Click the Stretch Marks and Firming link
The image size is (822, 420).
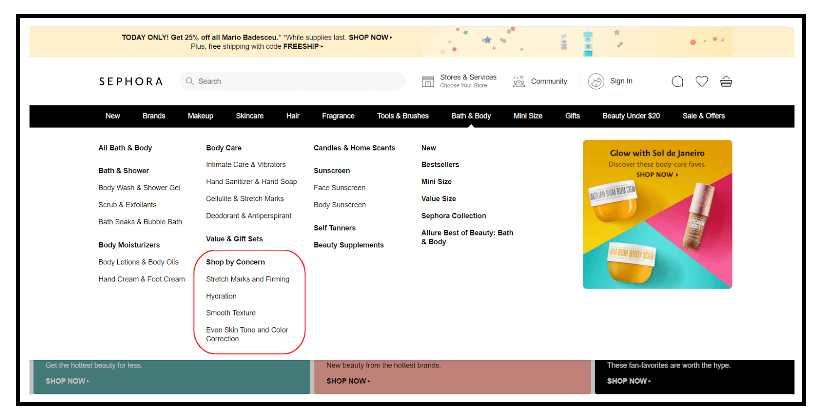[x=247, y=279]
